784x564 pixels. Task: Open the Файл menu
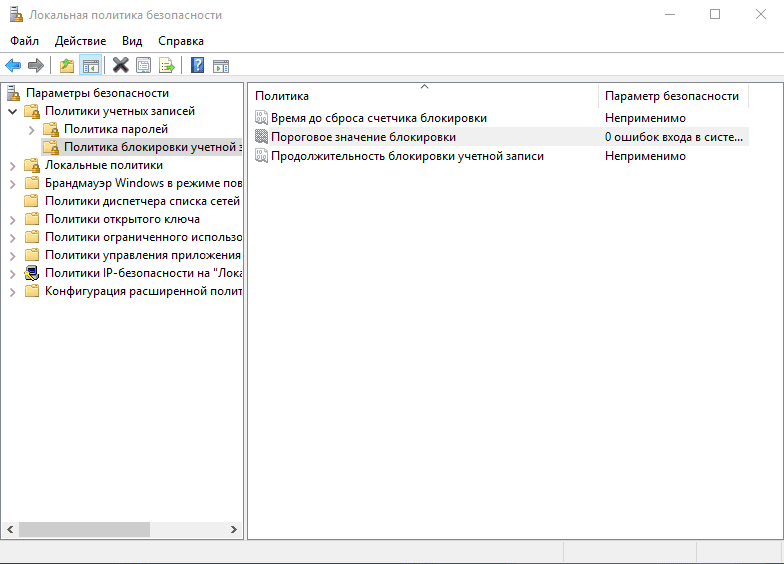click(25, 41)
